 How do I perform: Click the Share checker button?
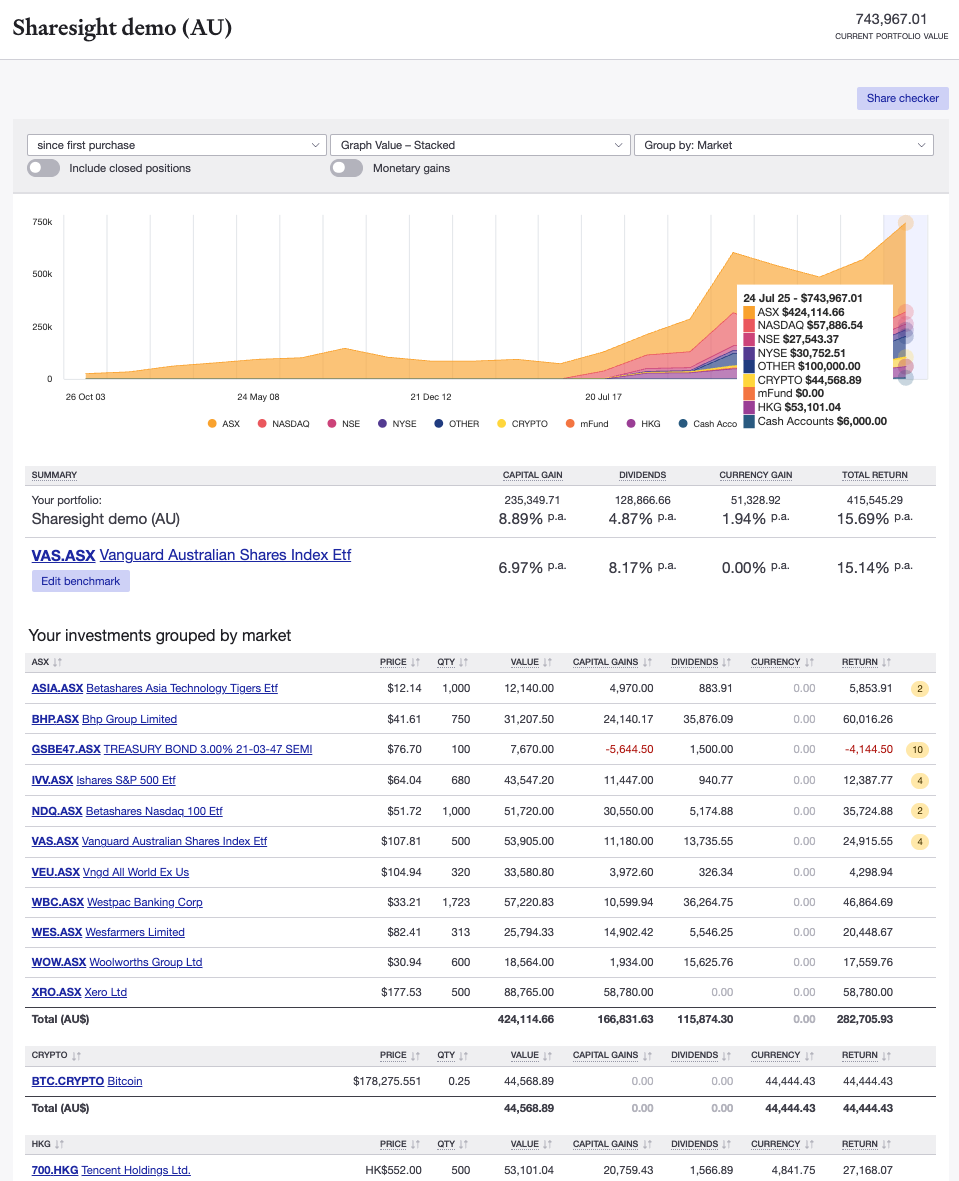coord(901,98)
